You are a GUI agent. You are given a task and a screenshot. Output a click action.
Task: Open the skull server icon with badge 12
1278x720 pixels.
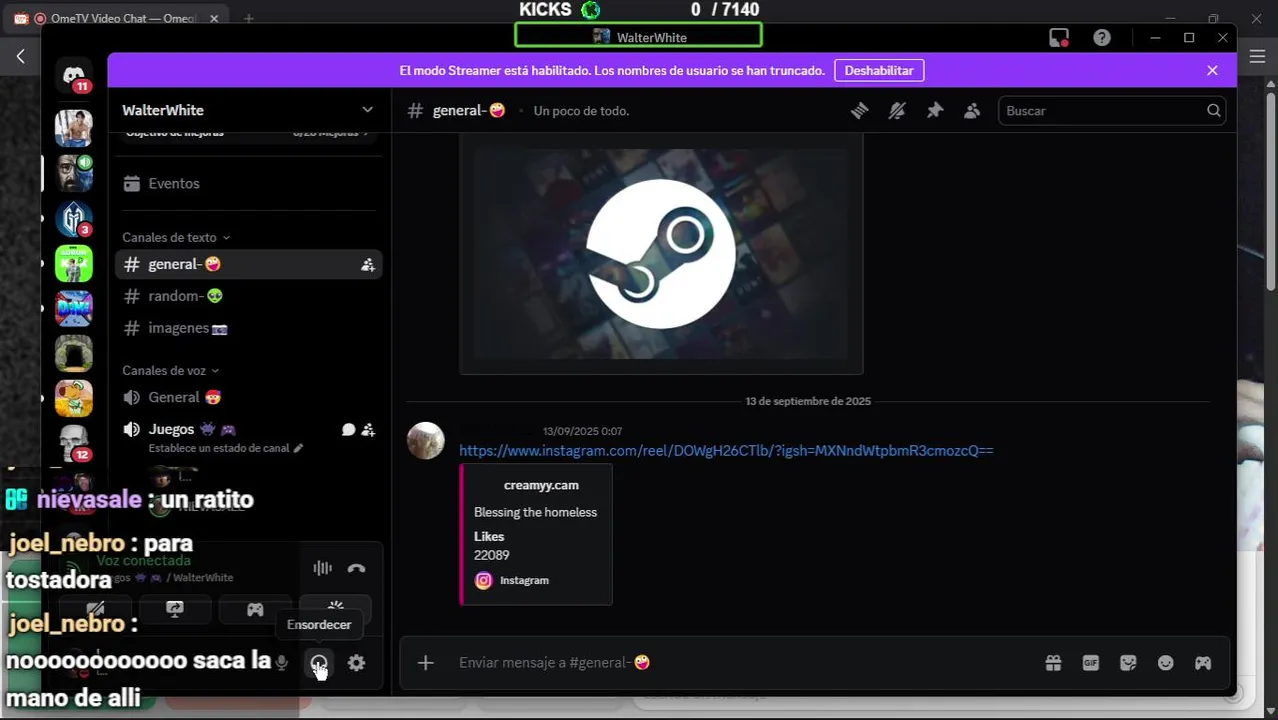[74, 443]
